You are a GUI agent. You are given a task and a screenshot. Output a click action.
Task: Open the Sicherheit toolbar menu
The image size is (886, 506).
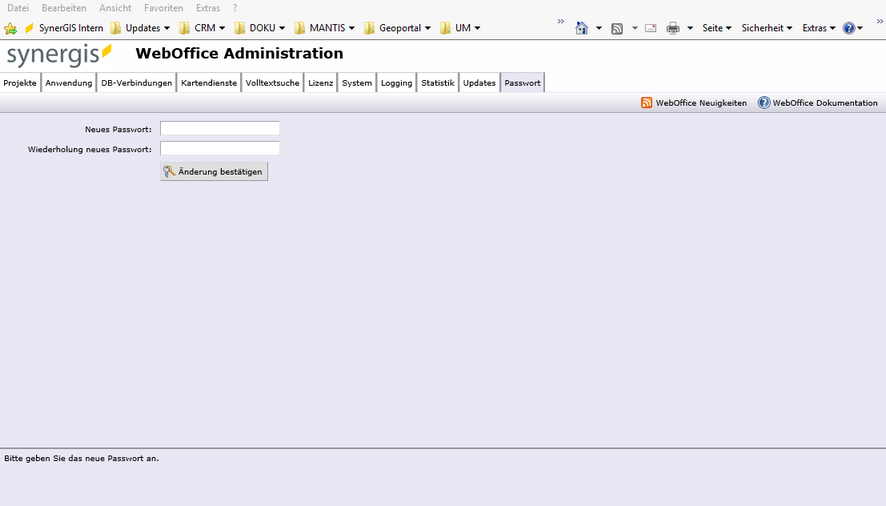767,28
